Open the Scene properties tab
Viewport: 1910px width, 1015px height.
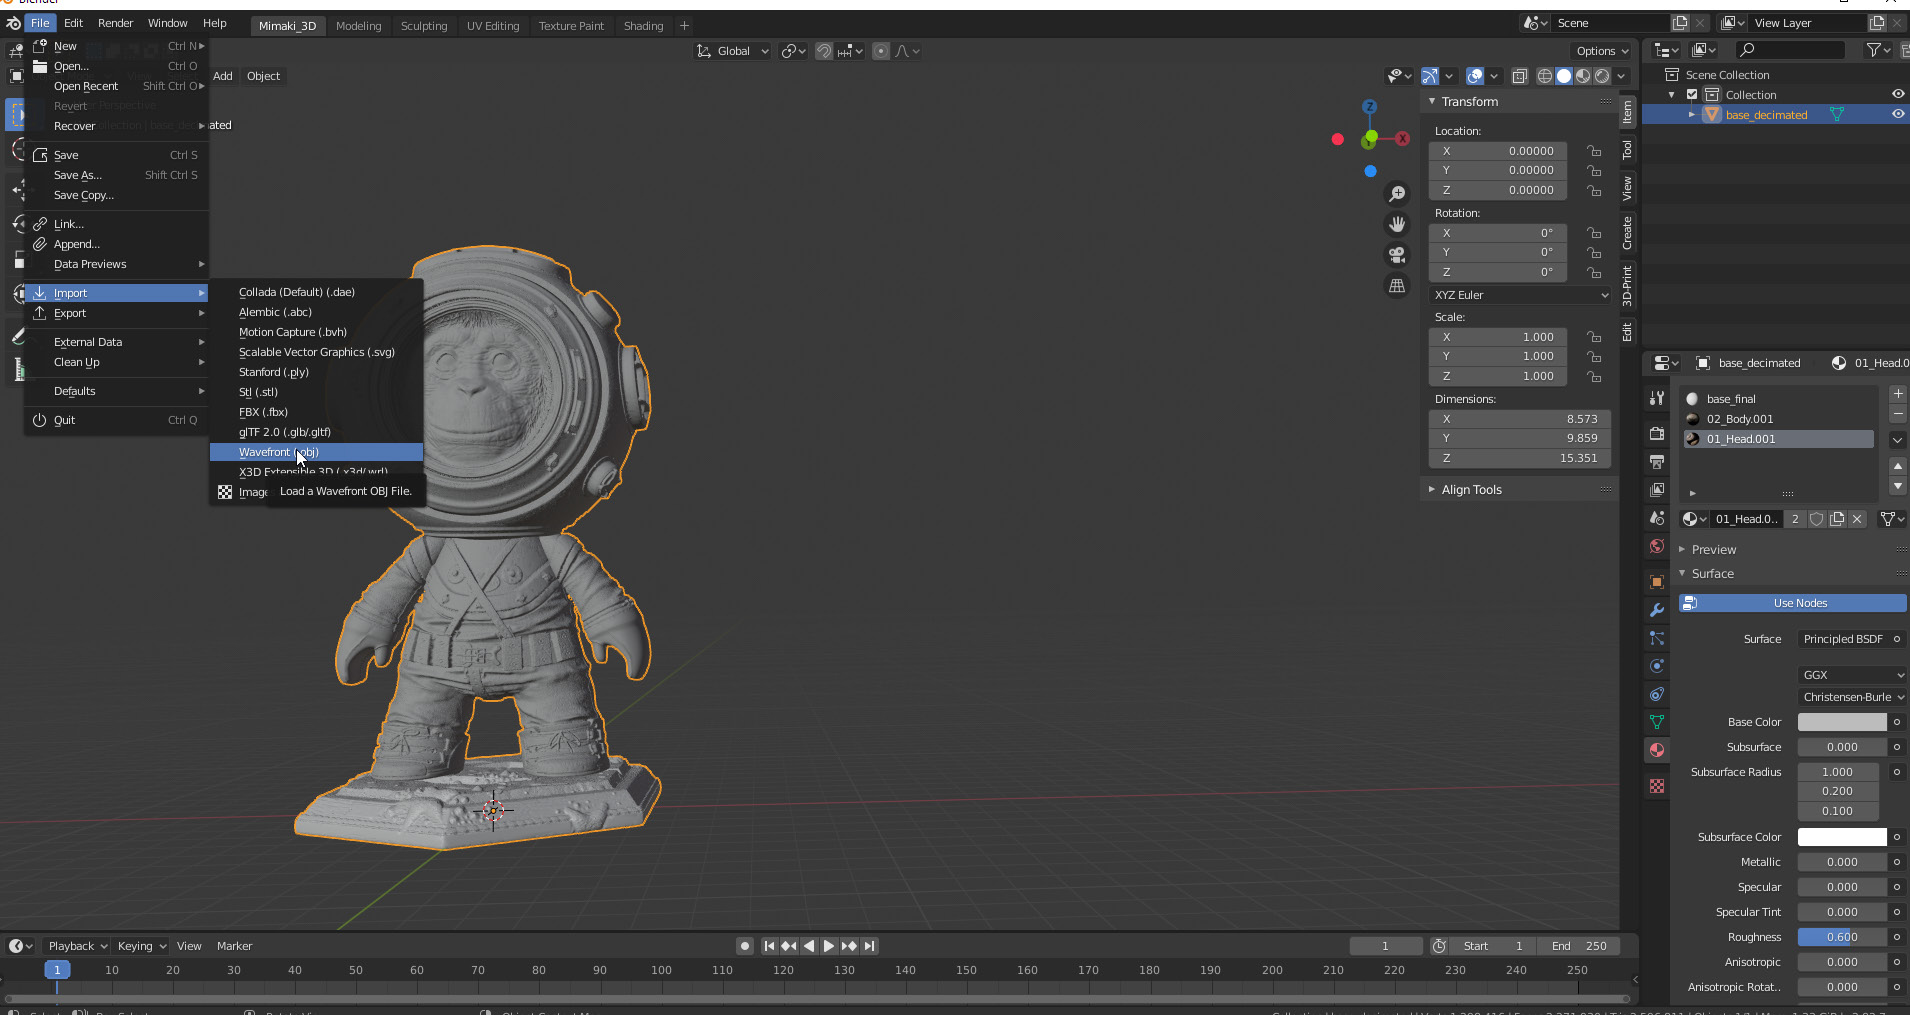point(1657,517)
